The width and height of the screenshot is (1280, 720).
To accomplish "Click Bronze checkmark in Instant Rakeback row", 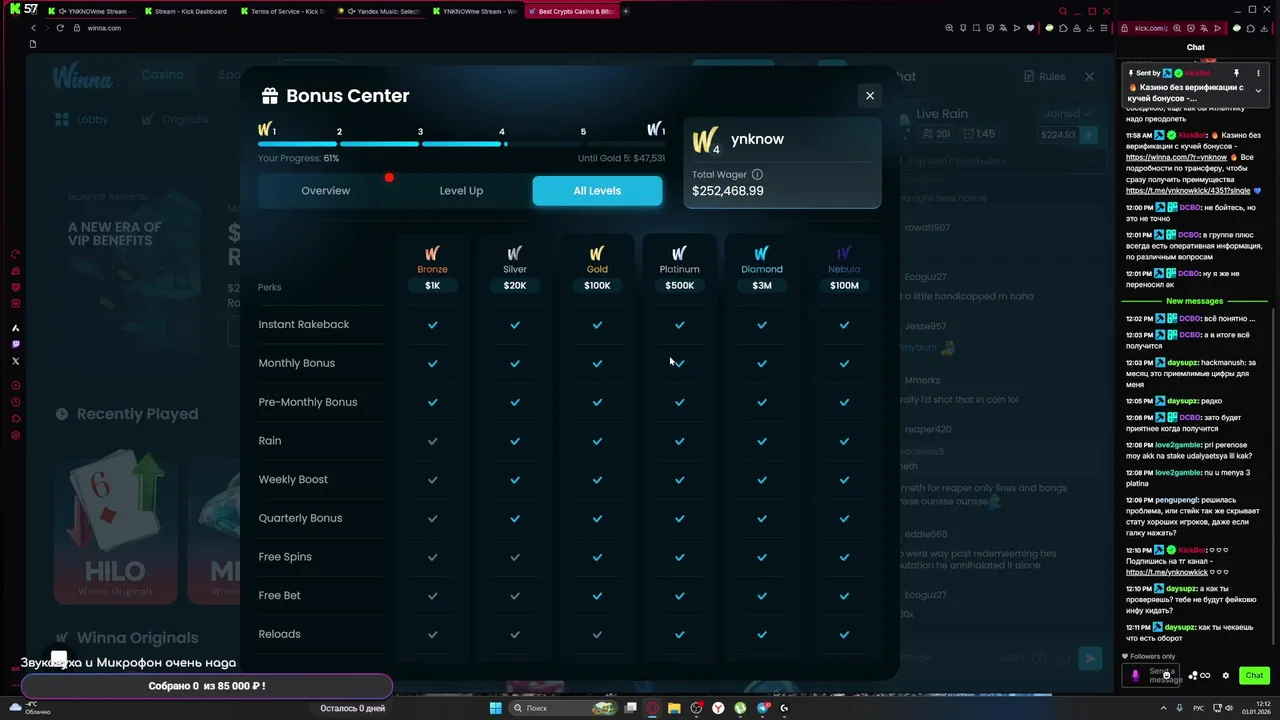I will (432, 325).
